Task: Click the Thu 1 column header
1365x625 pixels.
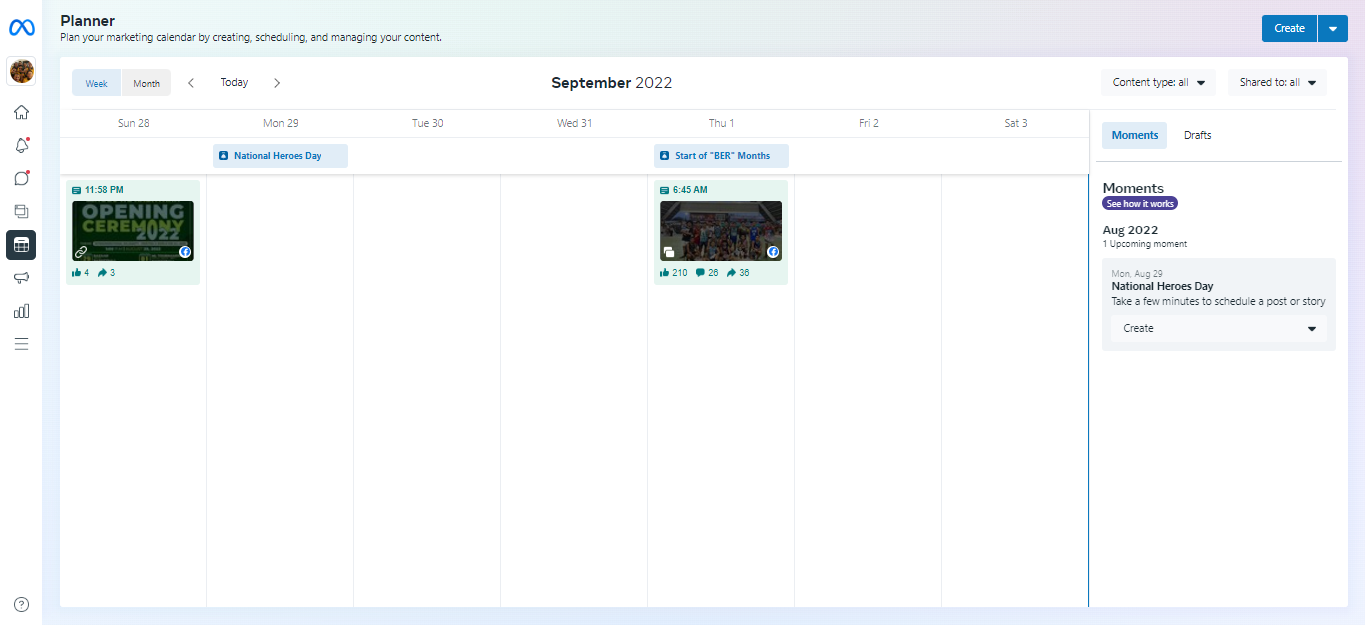Action: (x=722, y=123)
